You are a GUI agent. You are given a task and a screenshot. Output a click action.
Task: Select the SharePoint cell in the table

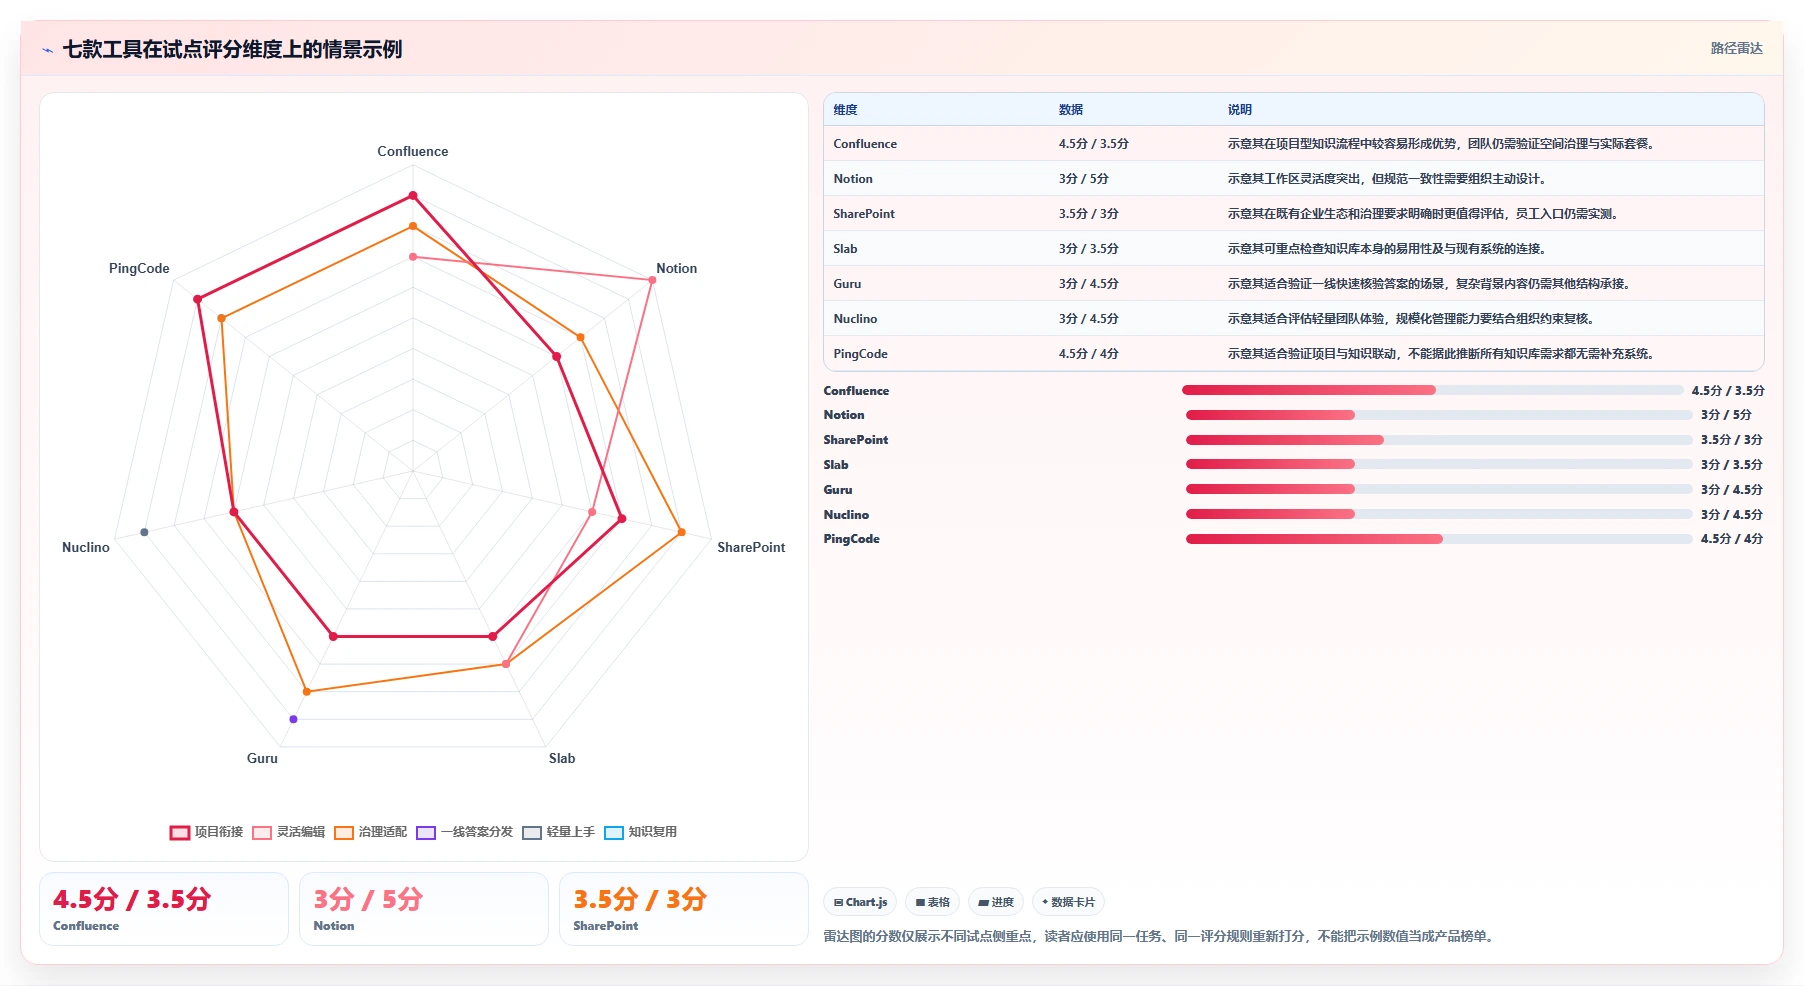(x=864, y=214)
